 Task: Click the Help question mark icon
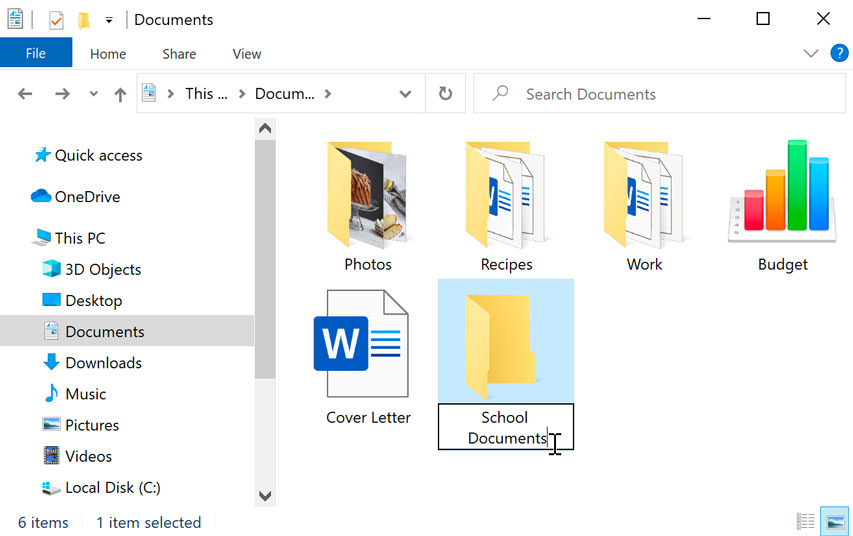tap(839, 53)
